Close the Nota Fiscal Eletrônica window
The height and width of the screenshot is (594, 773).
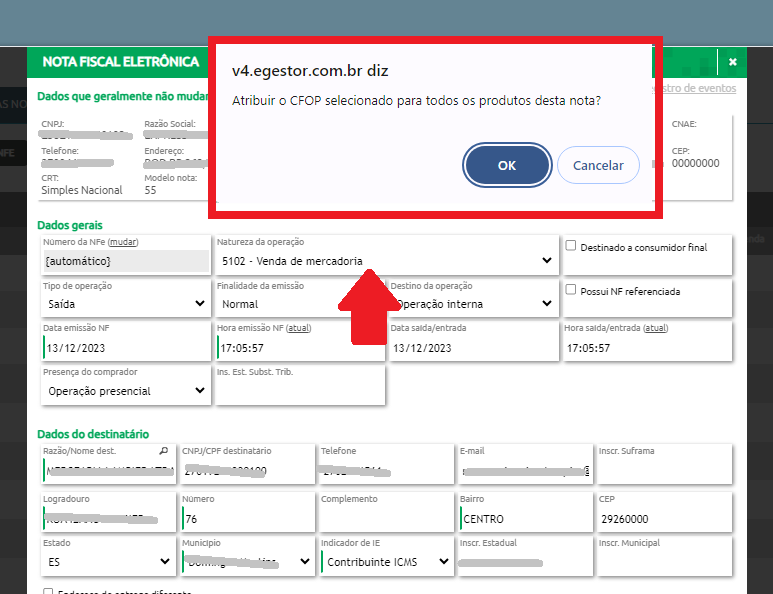pos(733,62)
